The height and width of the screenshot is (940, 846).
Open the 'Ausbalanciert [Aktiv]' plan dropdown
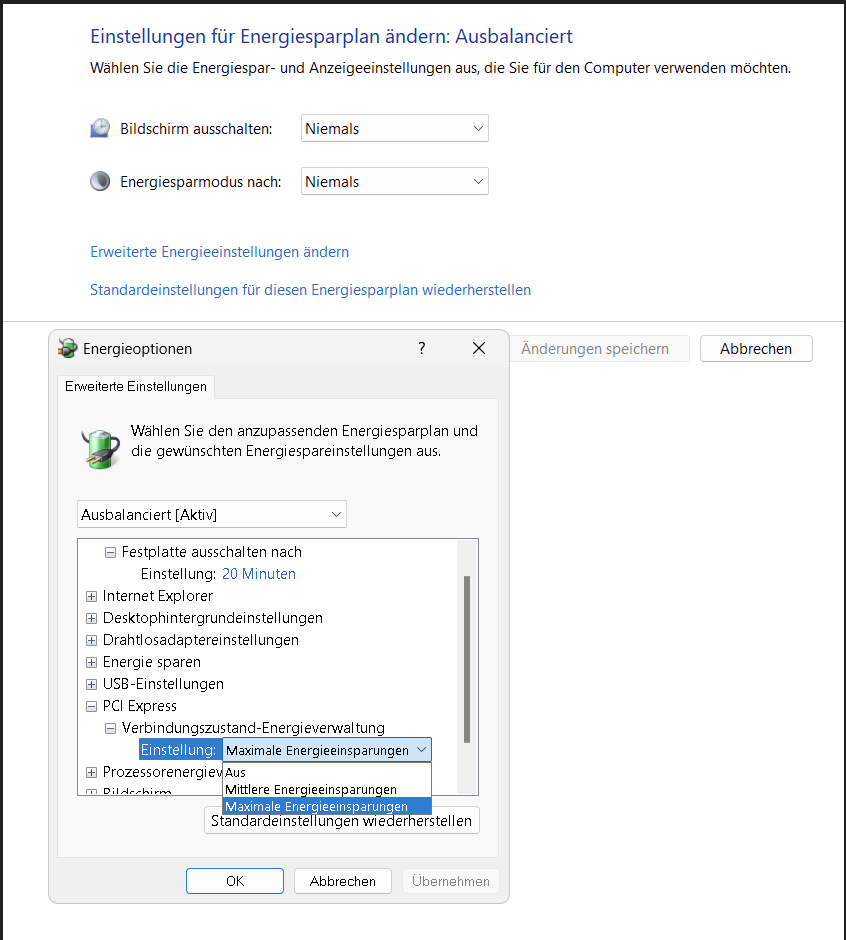pos(212,514)
